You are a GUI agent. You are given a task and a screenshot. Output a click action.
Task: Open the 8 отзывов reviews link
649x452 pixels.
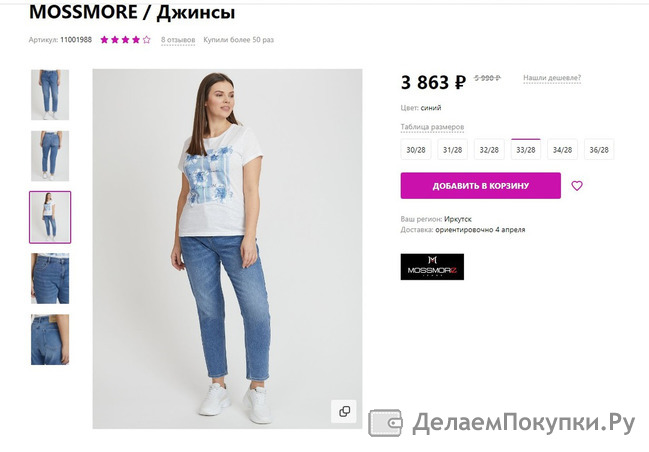pyautogui.click(x=178, y=40)
